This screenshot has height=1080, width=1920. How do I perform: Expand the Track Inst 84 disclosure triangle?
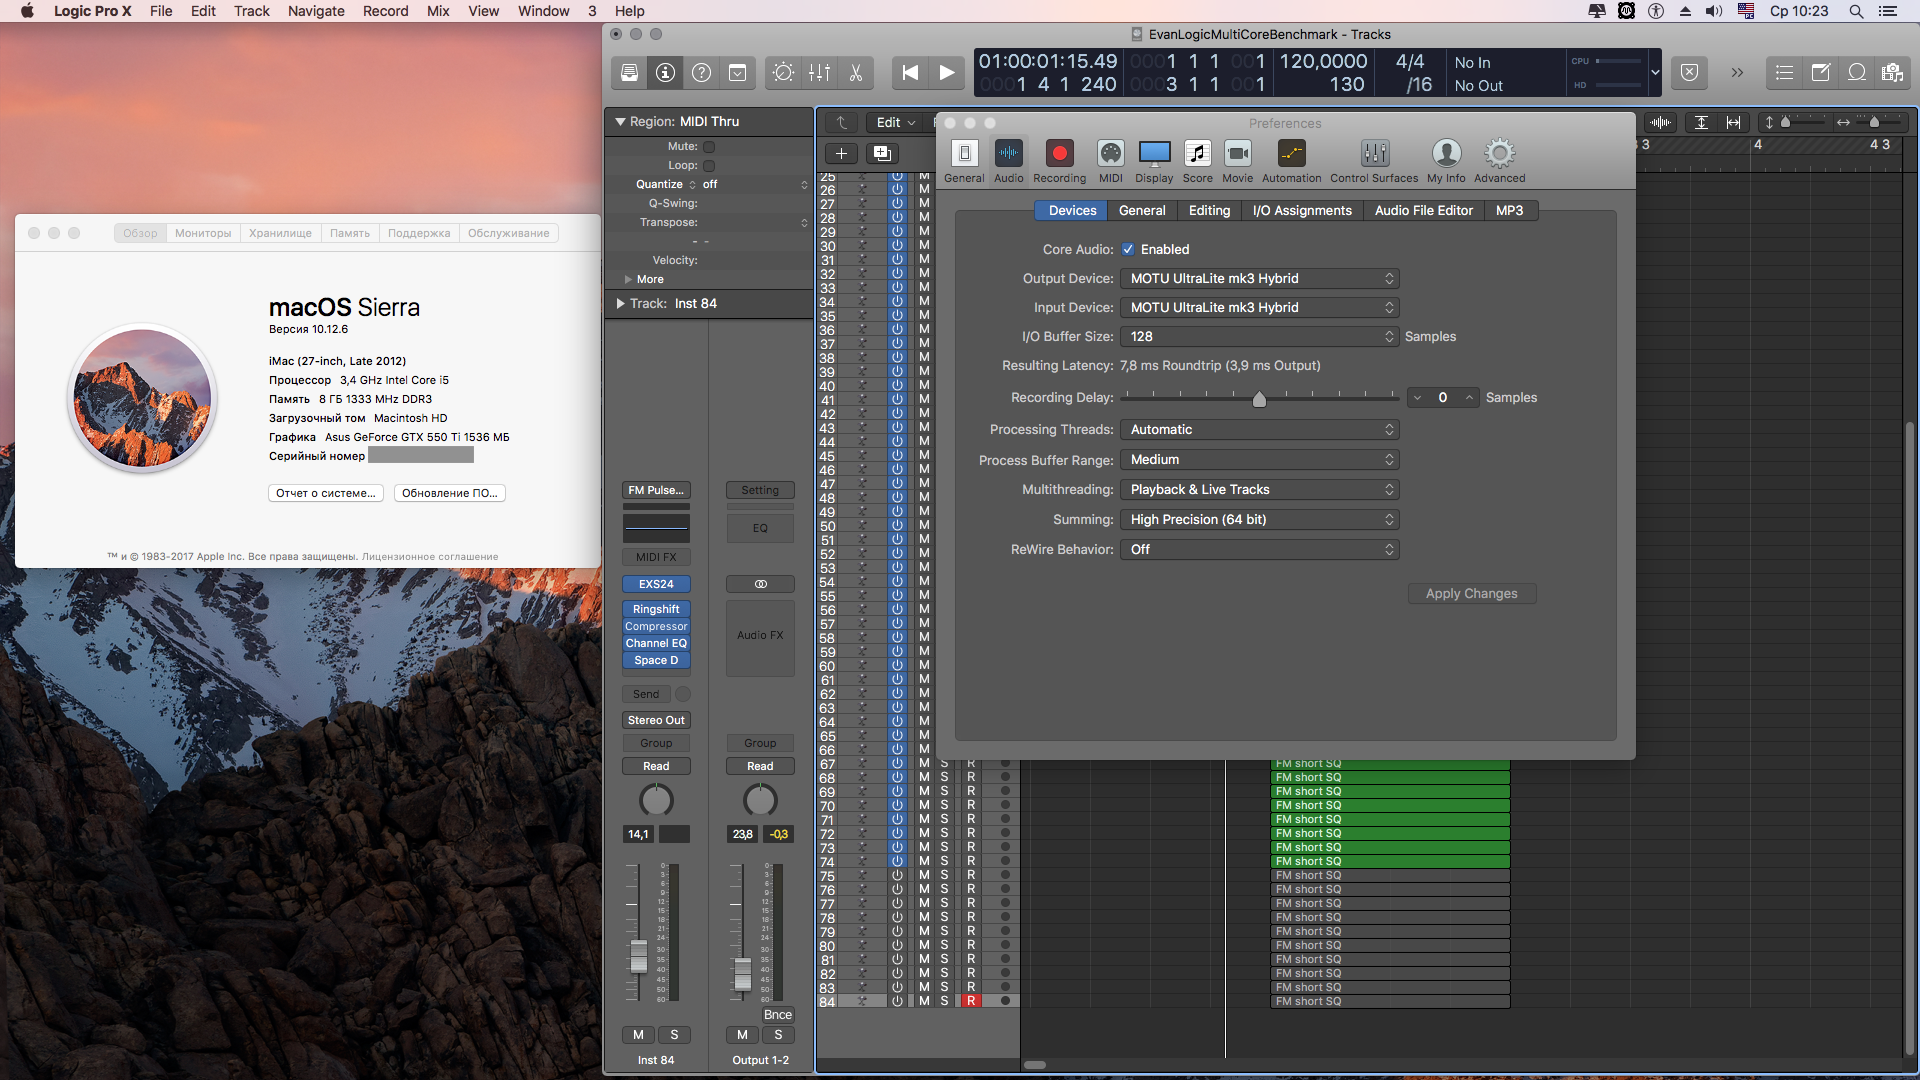click(x=621, y=304)
